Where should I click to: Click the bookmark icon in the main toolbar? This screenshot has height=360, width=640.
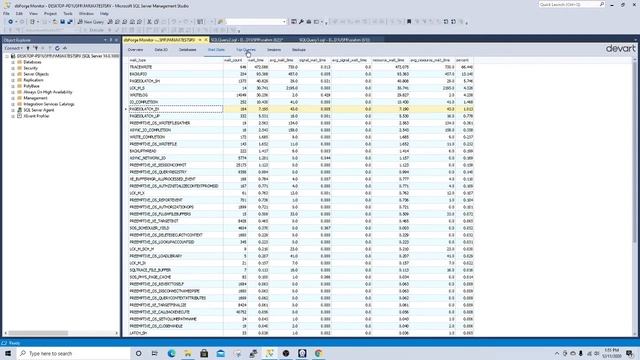click(x=409, y=22)
